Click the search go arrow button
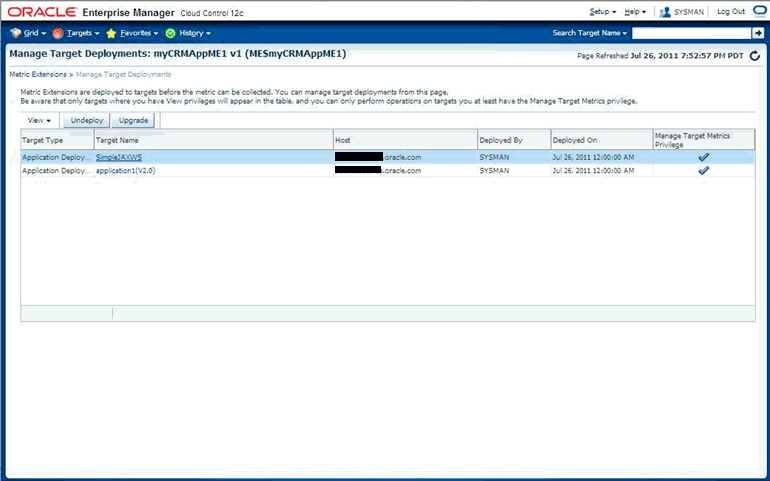The image size is (770, 481). [x=758, y=33]
